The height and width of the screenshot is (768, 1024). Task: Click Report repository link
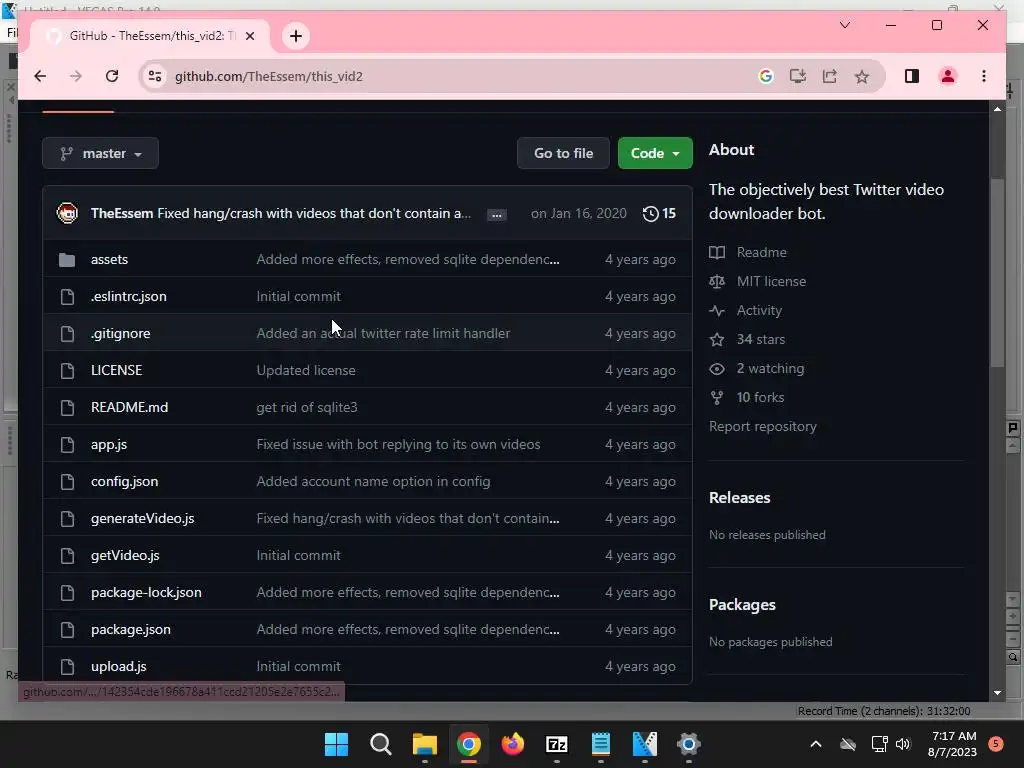(x=763, y=426)
